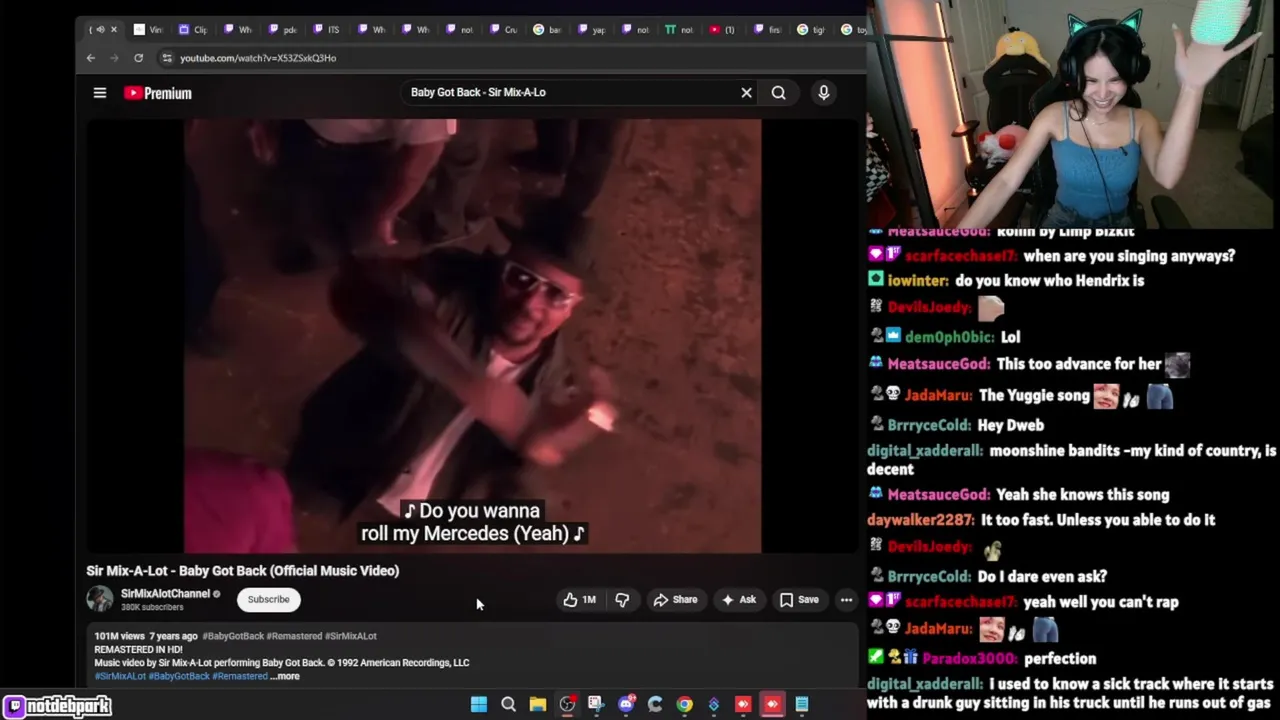
Task: Click chat username demOphObic
Action: click(x=949, y=338)
